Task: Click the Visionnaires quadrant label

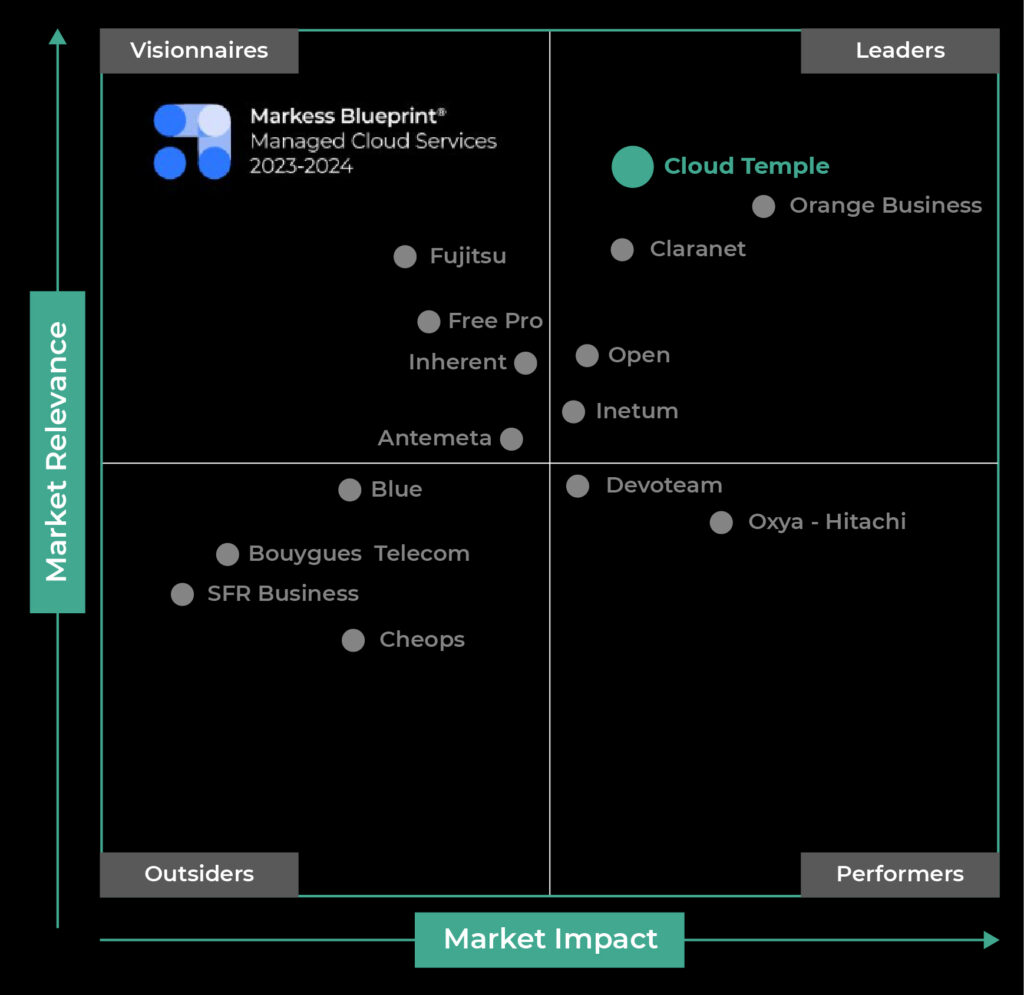Action: tap(199, 51)
